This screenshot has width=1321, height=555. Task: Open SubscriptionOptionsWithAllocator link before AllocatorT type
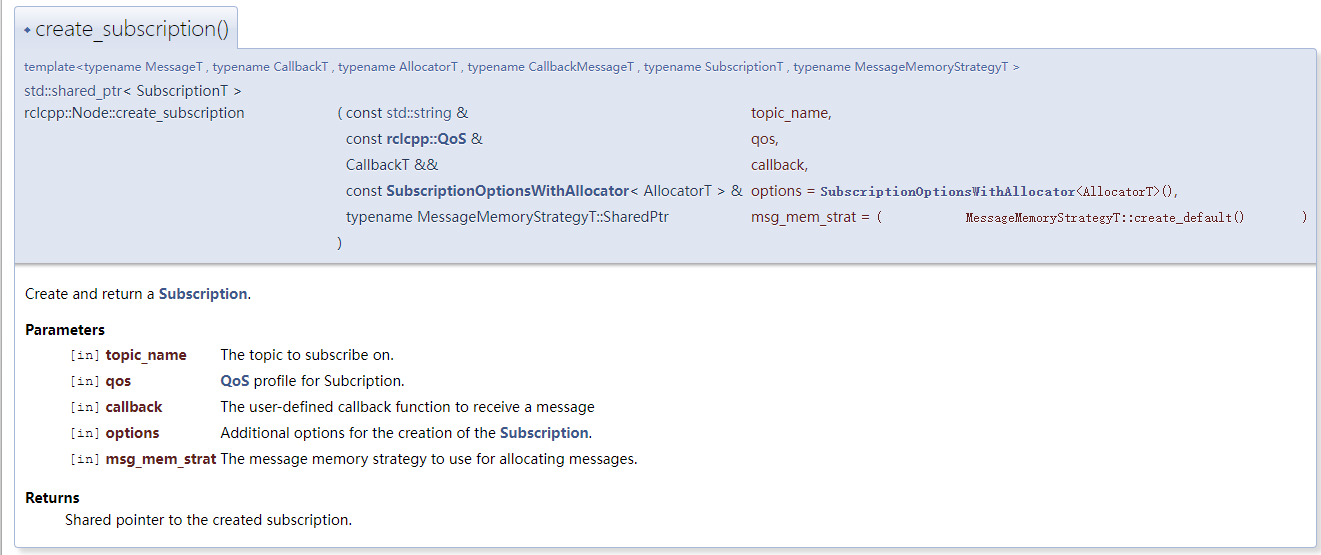(x=508, y=191)
